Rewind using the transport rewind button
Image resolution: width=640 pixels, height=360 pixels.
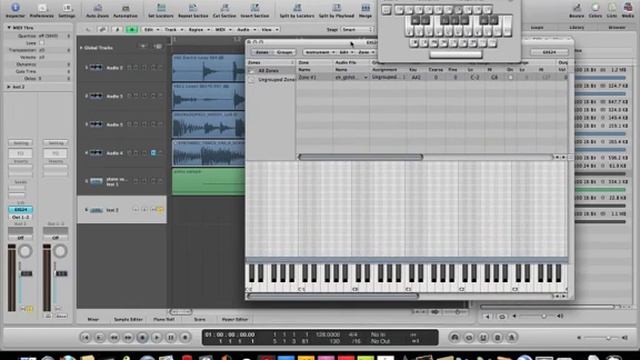(x=114, y=338)
